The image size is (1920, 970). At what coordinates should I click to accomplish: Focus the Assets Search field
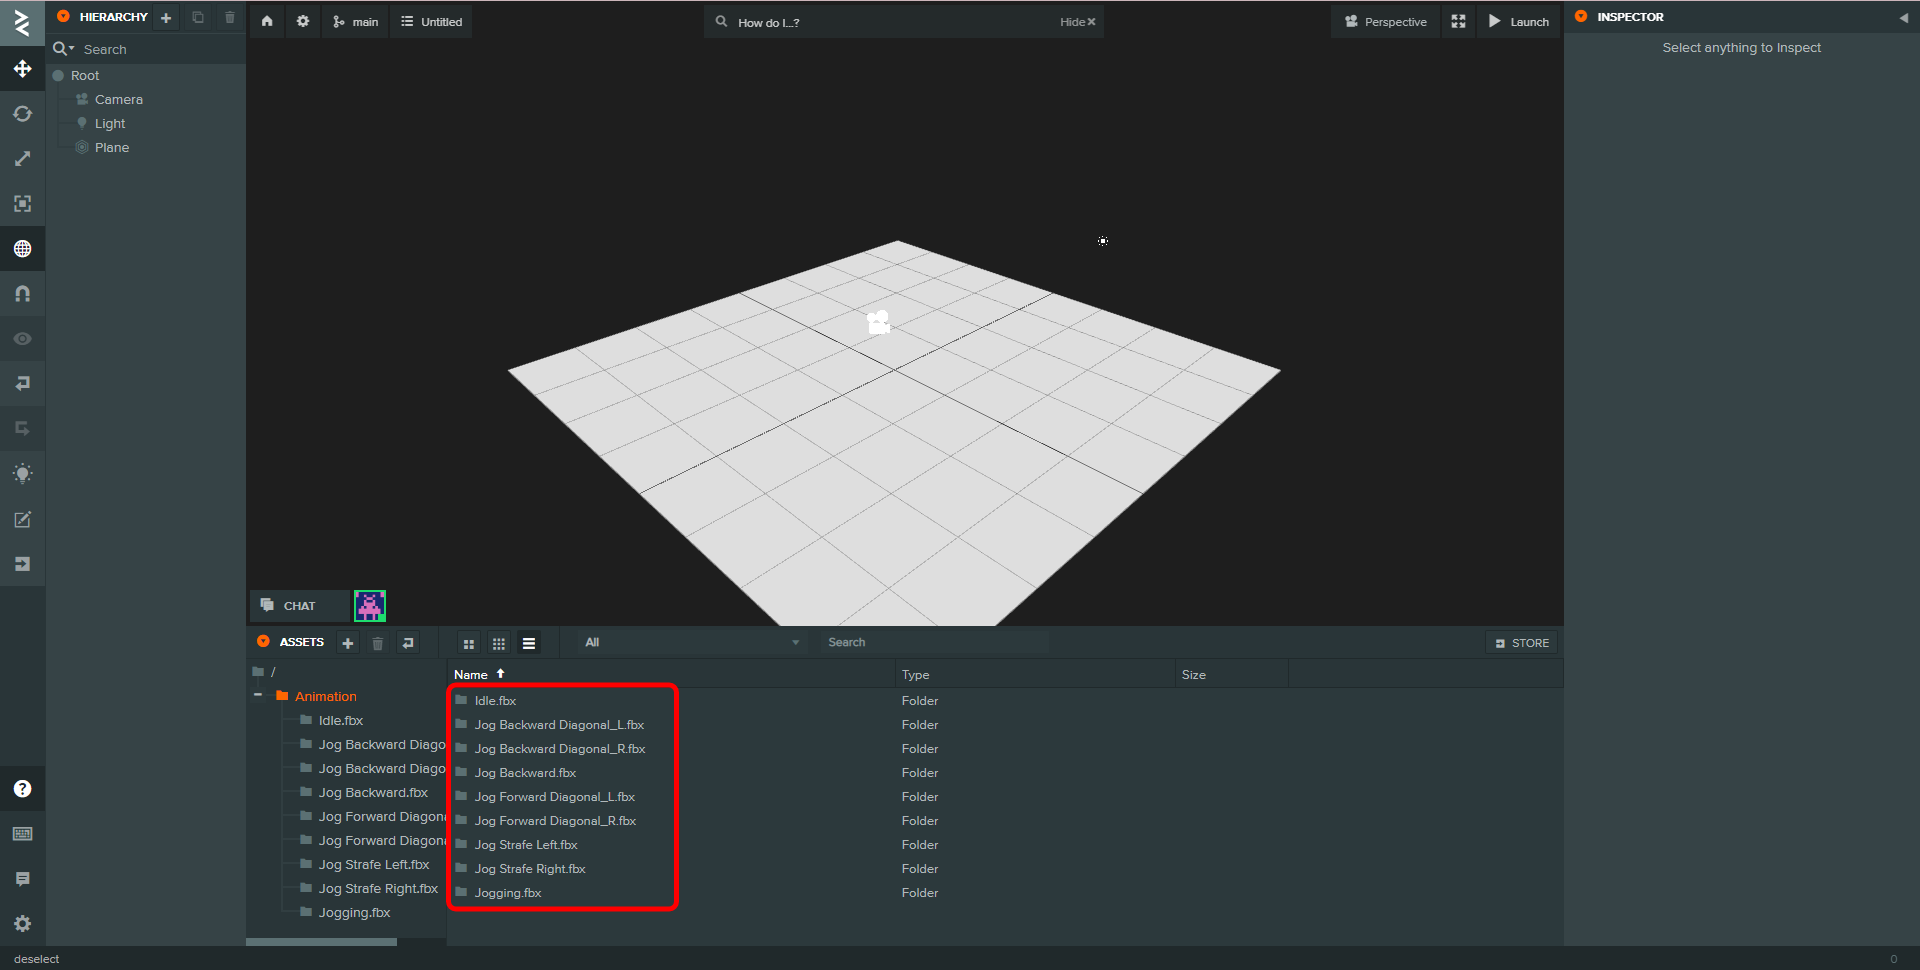936,642
